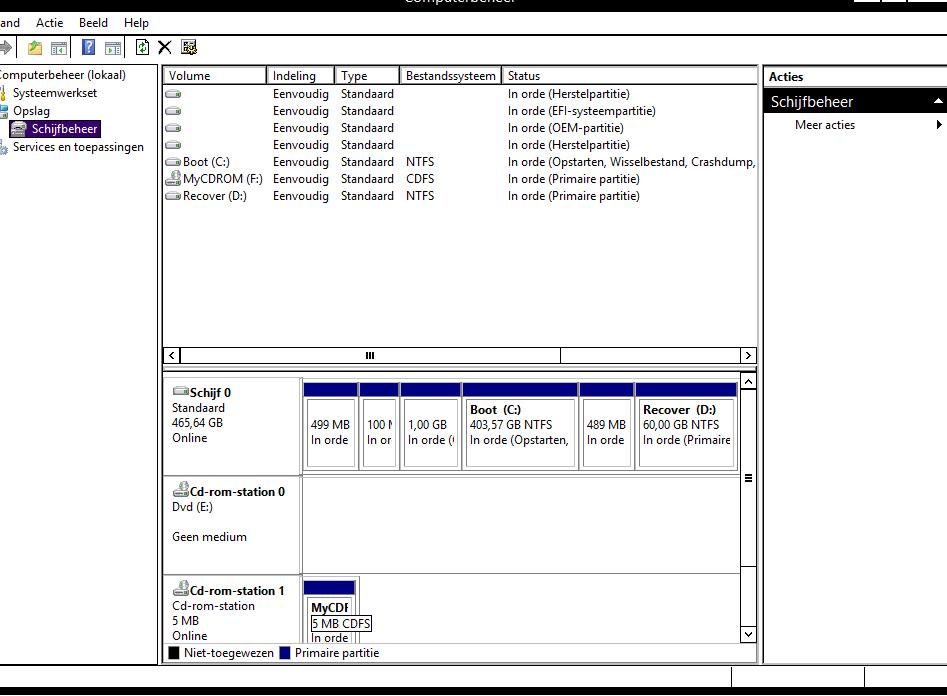Click the green Refresh toolbar icon
The image size is (947, 696).
(142, 48)
